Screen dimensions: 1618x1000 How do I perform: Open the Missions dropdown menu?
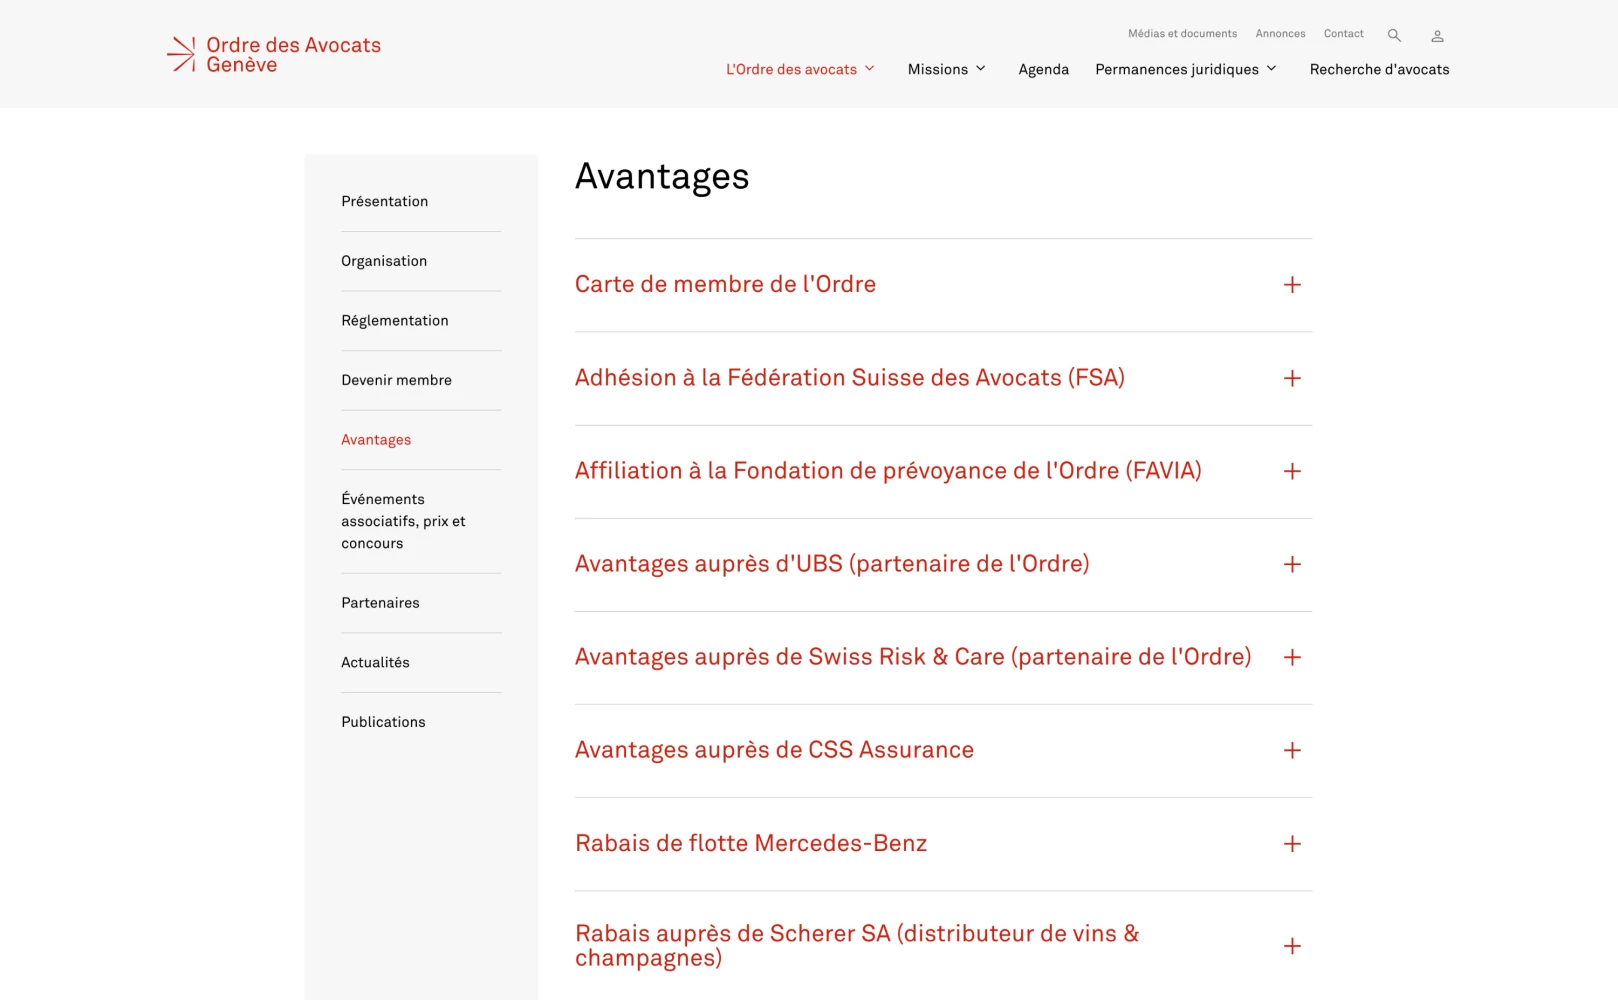(946, 69)
